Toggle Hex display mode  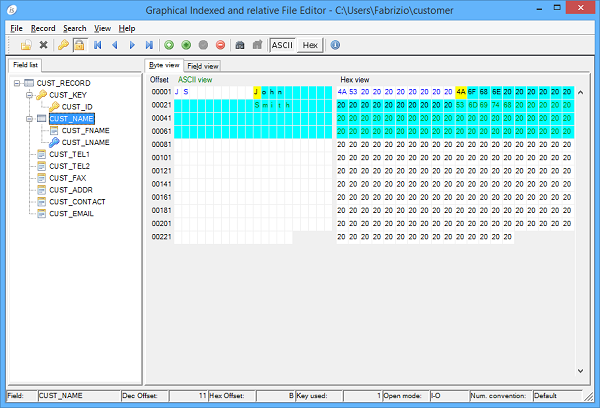pyautogui.click(x=310, y=45)
